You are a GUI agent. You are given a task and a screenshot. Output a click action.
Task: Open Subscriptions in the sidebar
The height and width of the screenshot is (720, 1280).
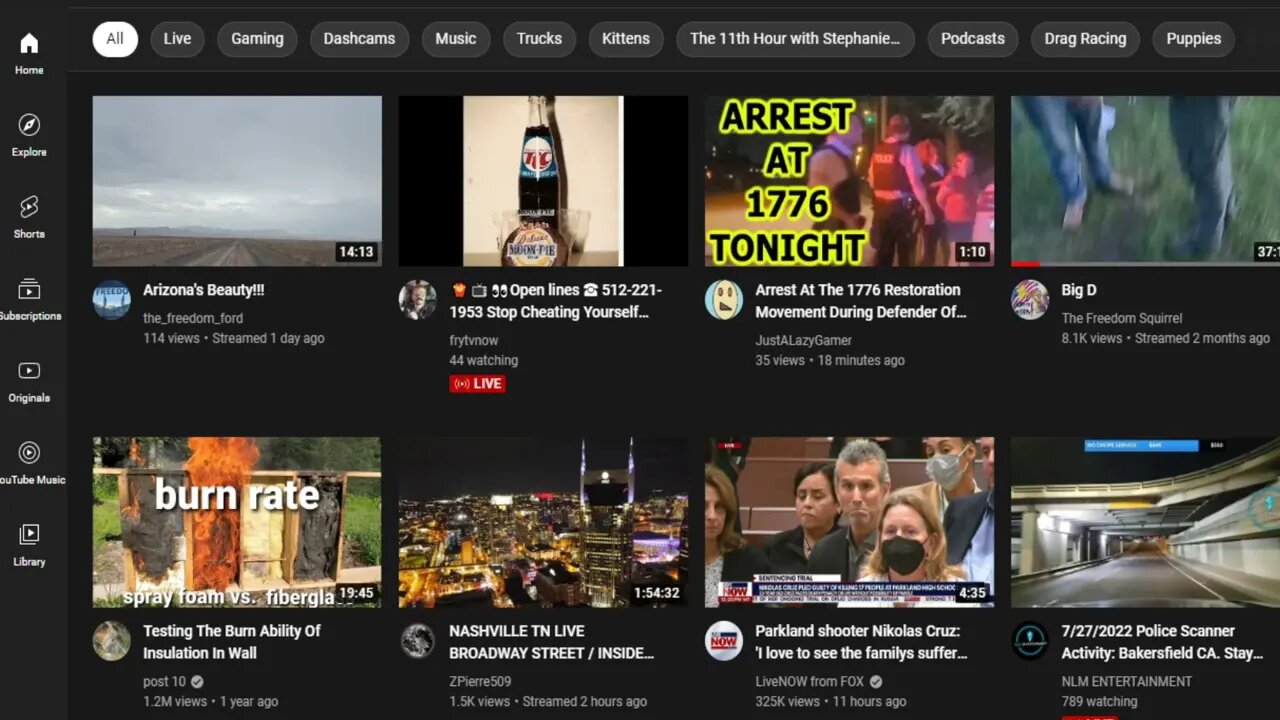pyautogui.click(x=29, y=299)
